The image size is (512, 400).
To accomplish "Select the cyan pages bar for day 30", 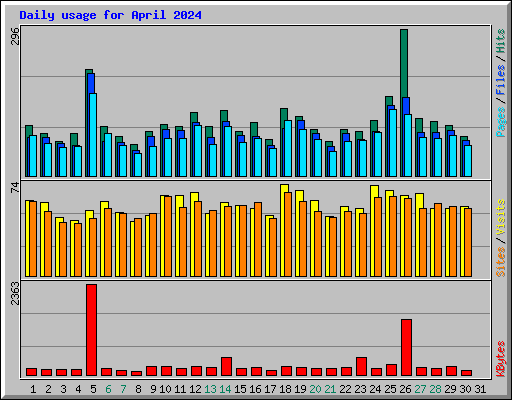I will tap(468, 161).
